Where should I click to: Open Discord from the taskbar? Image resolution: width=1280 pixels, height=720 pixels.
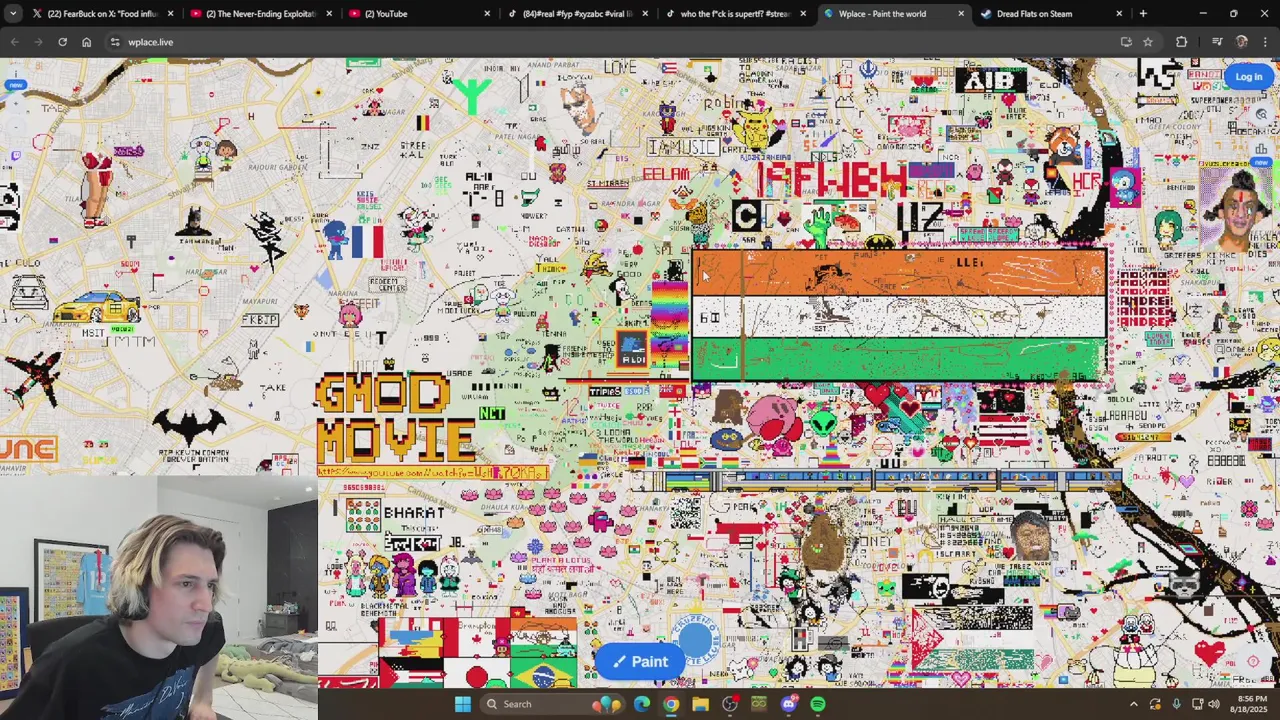click(x=788, y=704)
